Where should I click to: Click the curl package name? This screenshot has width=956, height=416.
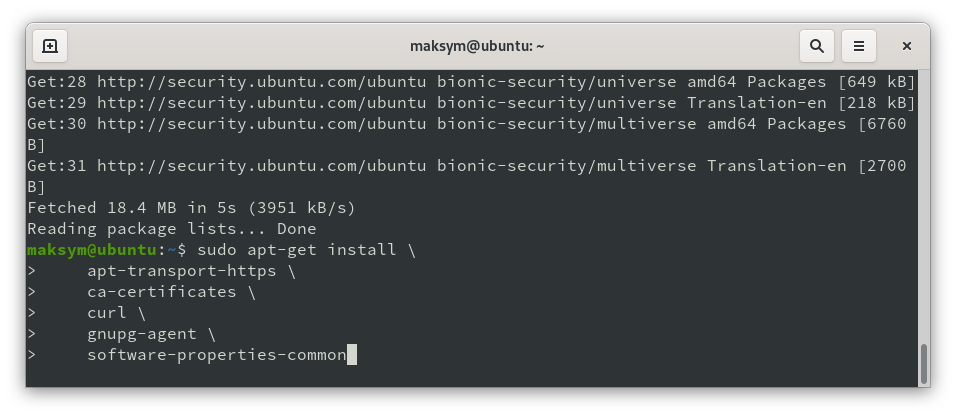coord(107,313)
